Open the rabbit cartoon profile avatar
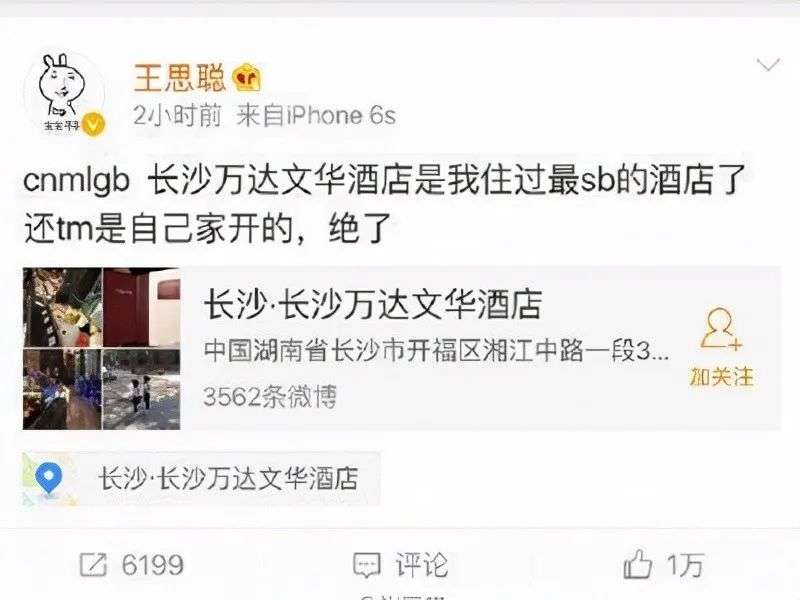Viewport: 800px width, 600px height. 64,93
